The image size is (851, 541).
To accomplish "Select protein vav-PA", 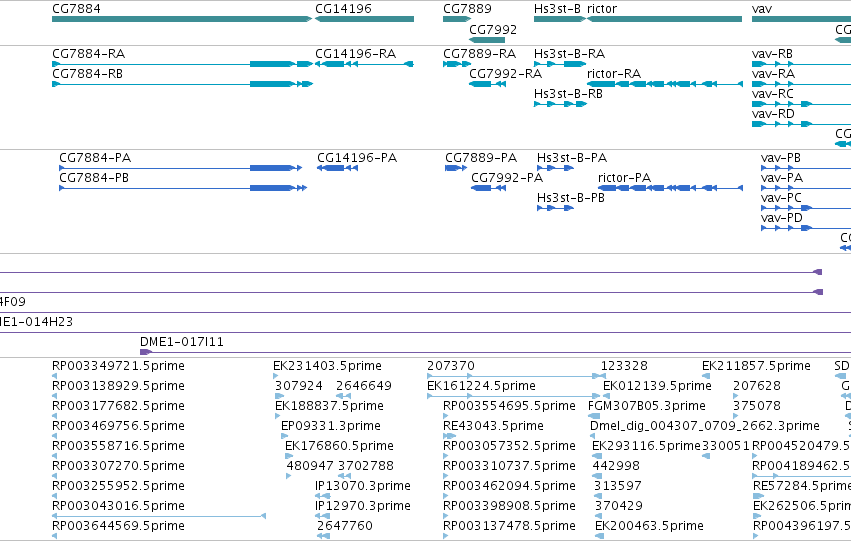I will pyautogui.click(x=806, y=188).
